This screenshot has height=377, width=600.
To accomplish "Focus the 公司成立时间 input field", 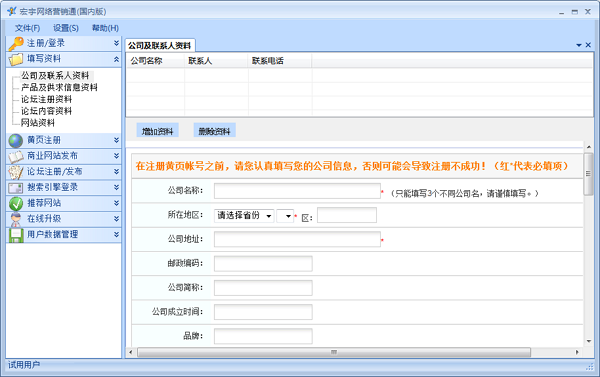I will point(263,312).
